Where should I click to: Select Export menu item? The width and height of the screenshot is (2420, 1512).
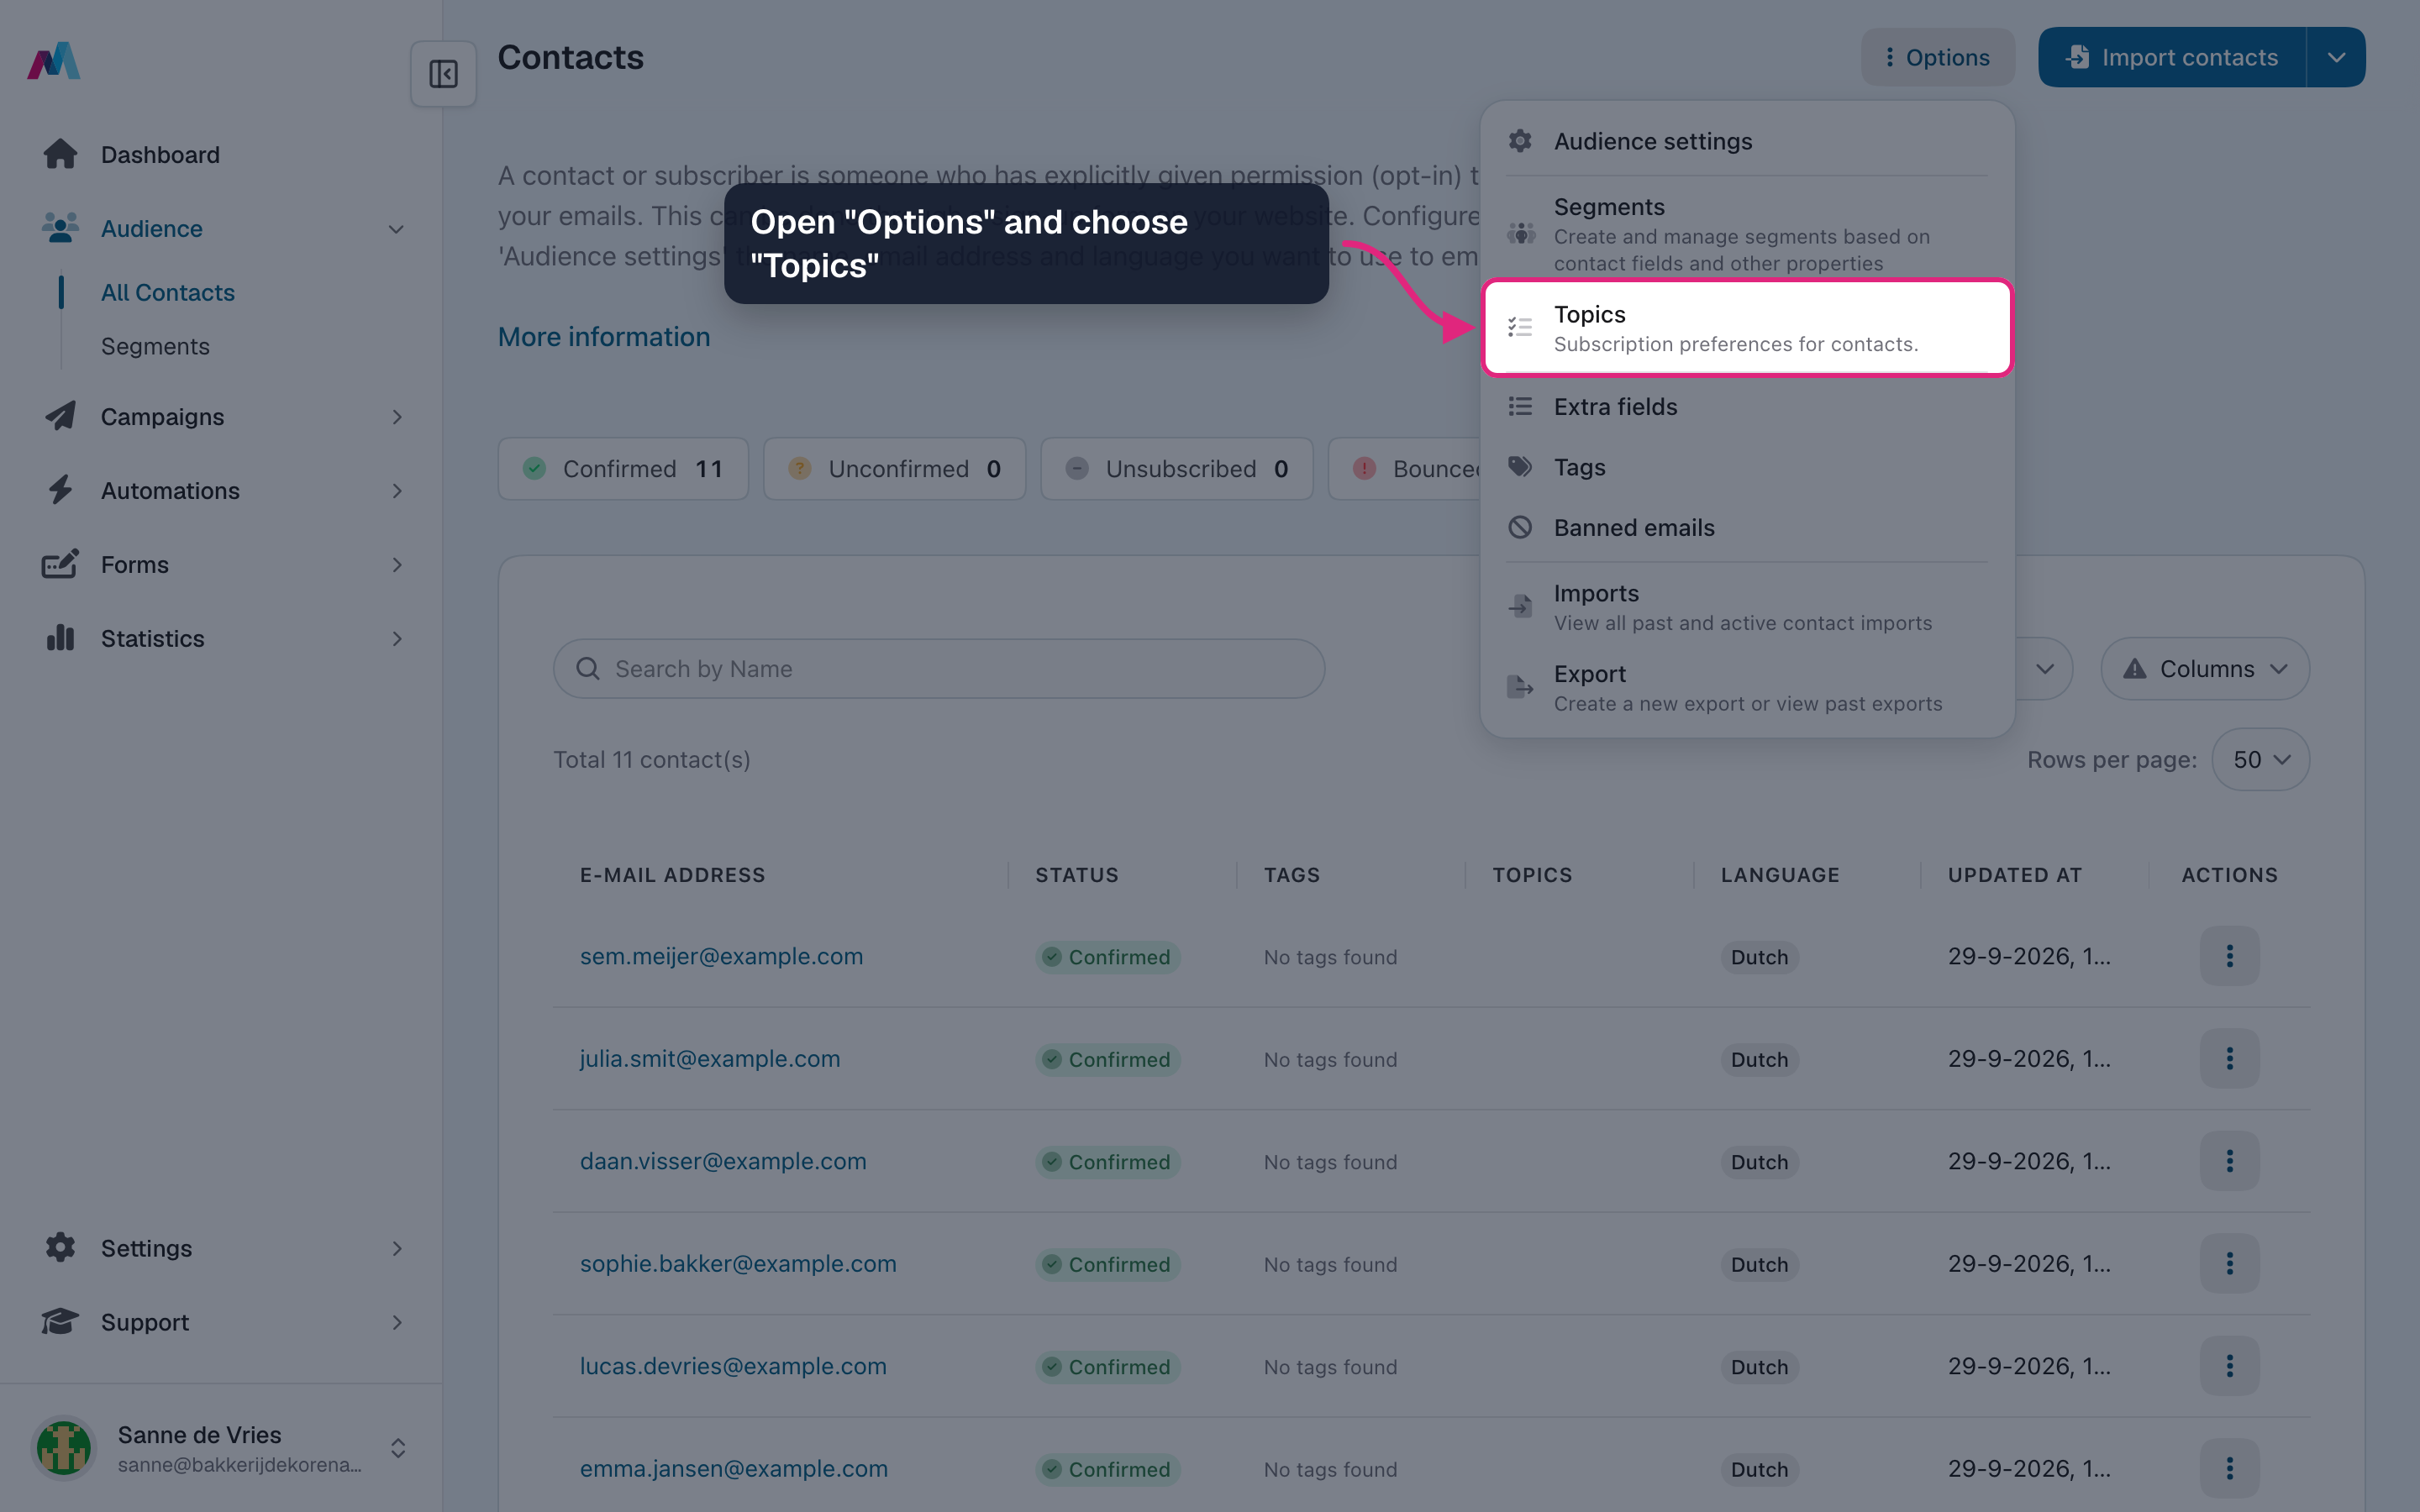pyautogui.click(x=1746, y=688)
